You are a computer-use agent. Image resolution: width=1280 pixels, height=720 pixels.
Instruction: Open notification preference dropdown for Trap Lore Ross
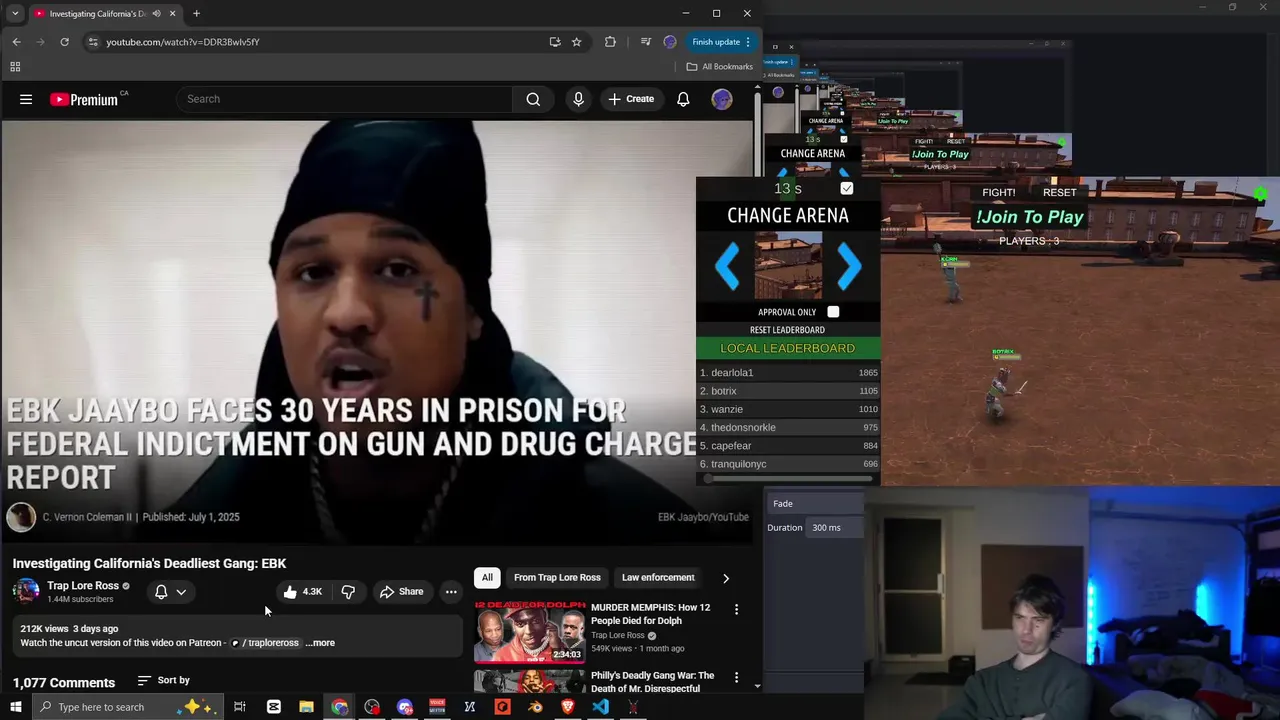click(x=171, y=592)
